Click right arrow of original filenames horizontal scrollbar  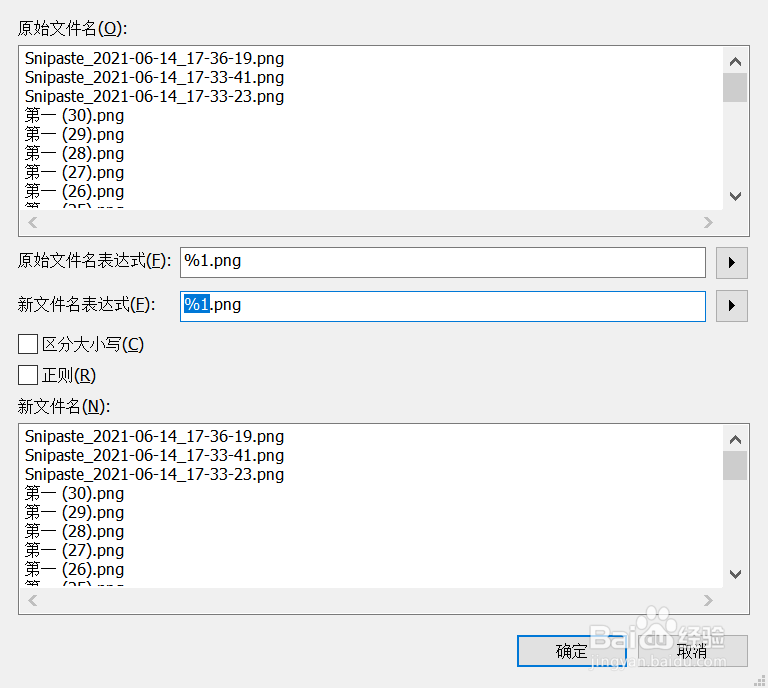point(708,222)
